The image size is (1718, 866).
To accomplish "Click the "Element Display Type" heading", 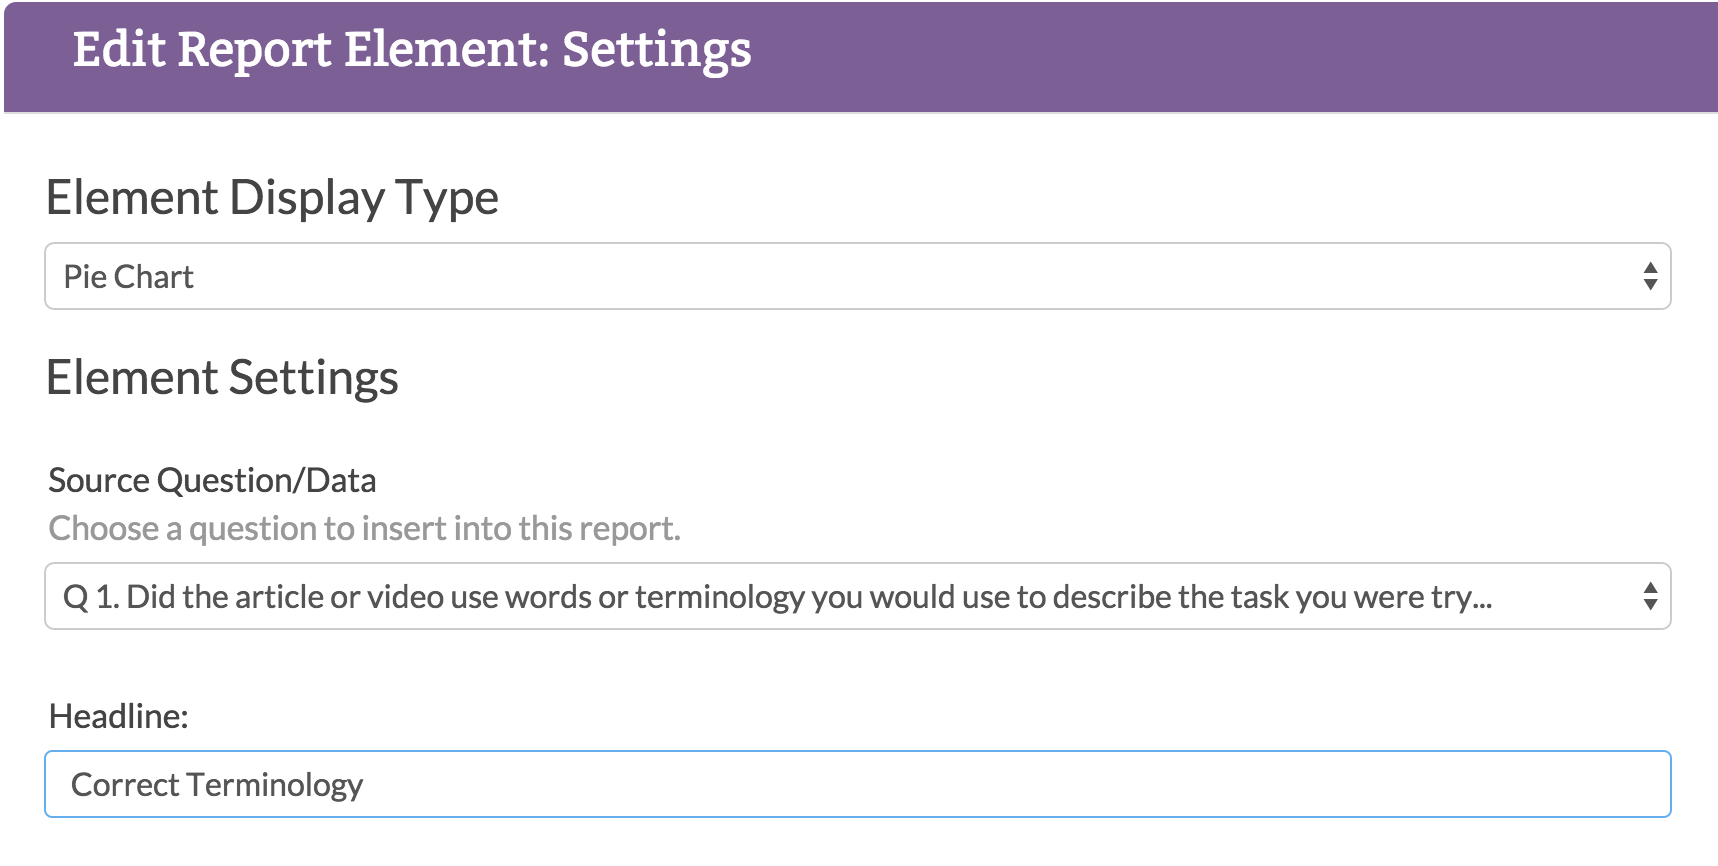I will (272, 197).
